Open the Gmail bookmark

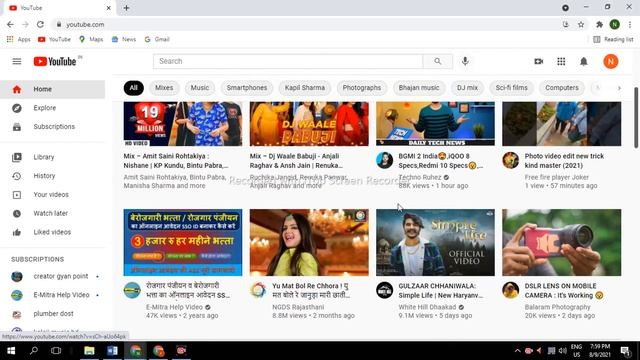pyautogui.click(x=157, y=39)
